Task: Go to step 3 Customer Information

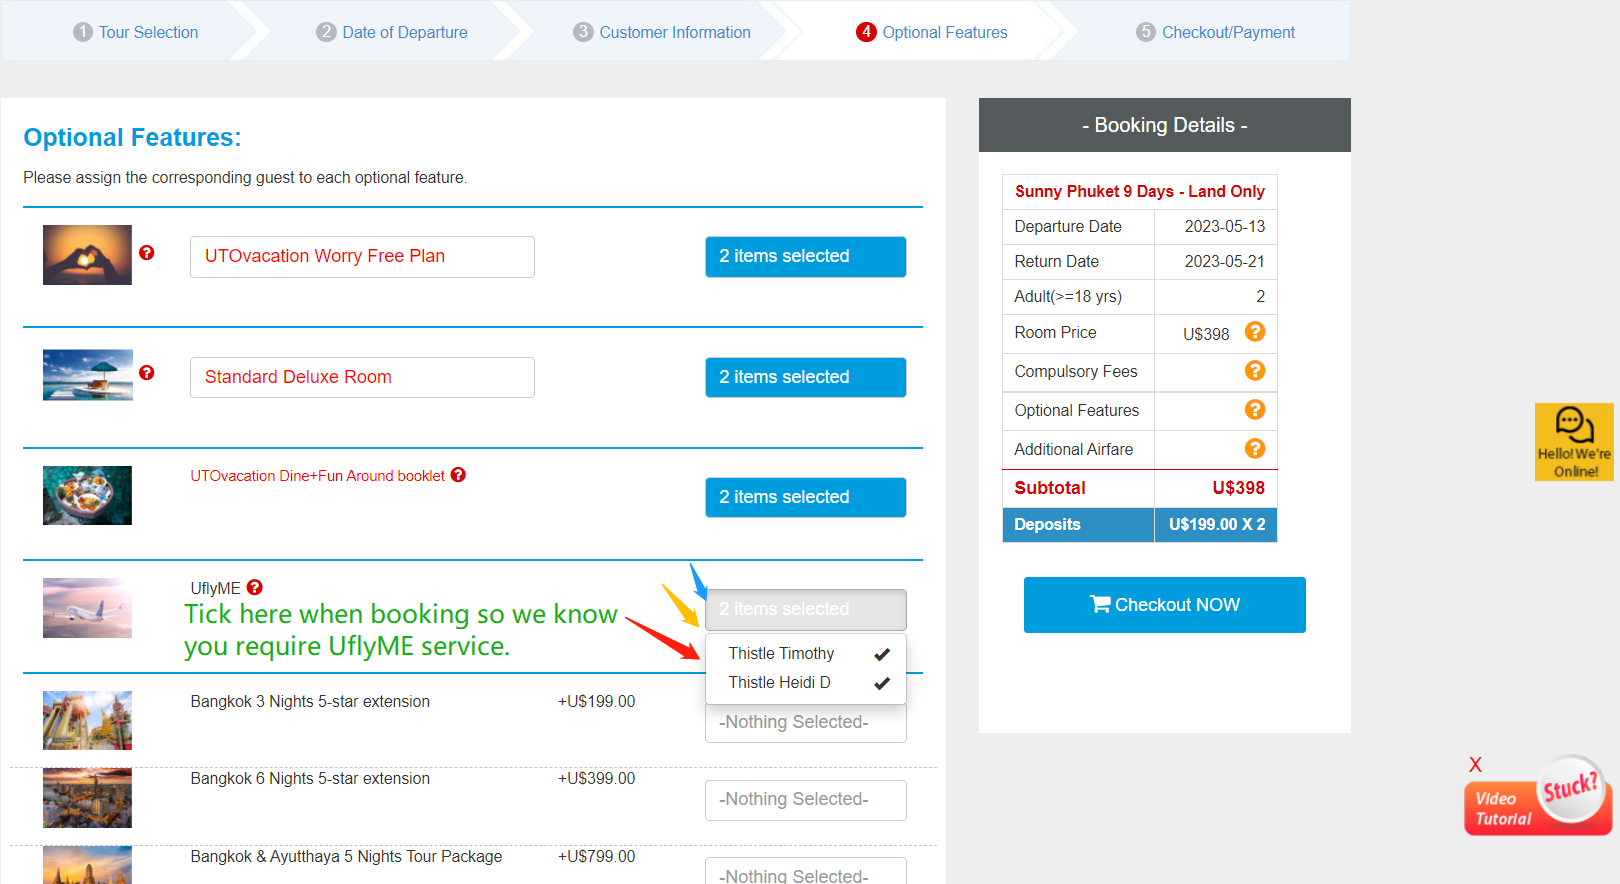Action: click(662, 32)
